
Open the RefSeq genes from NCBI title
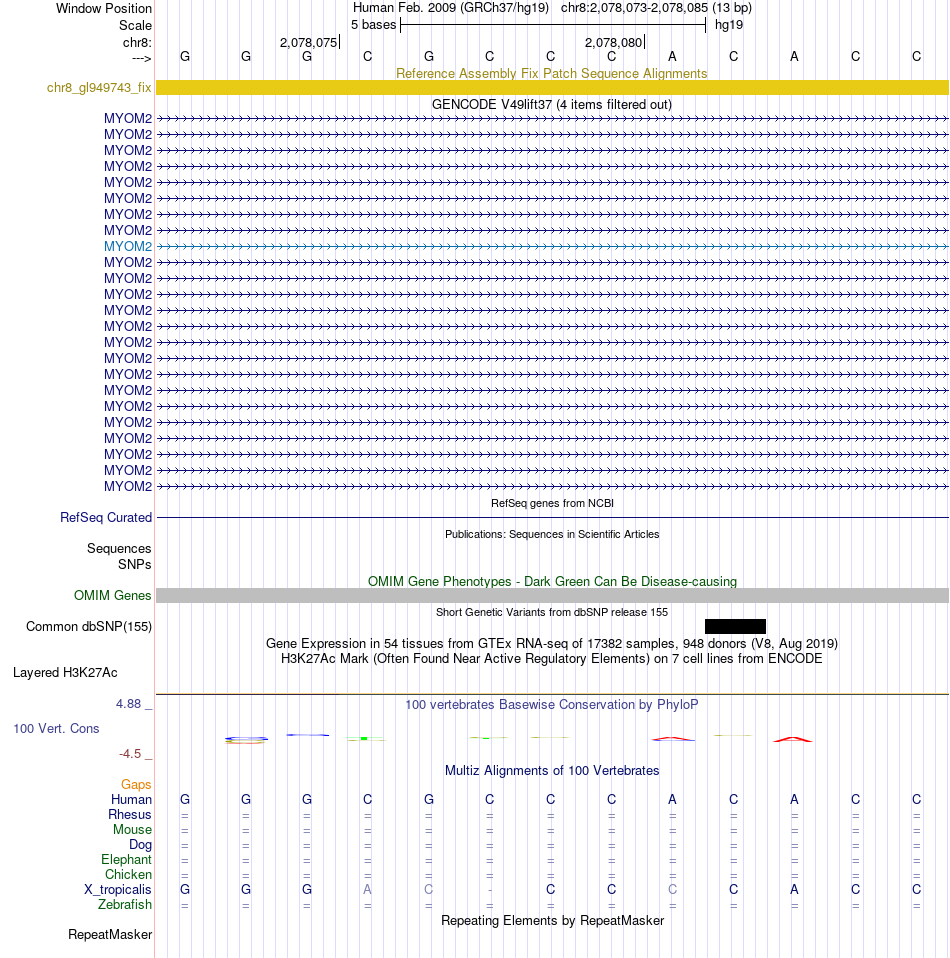click(552, 503)
